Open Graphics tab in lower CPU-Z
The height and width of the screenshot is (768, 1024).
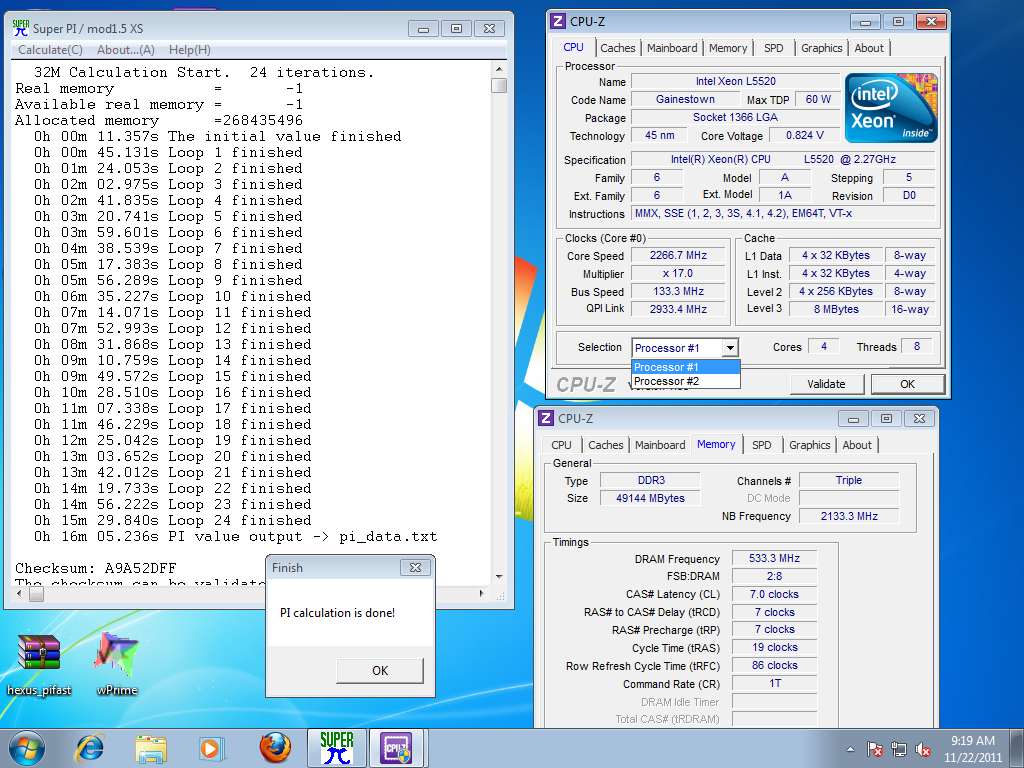(809, 445)
